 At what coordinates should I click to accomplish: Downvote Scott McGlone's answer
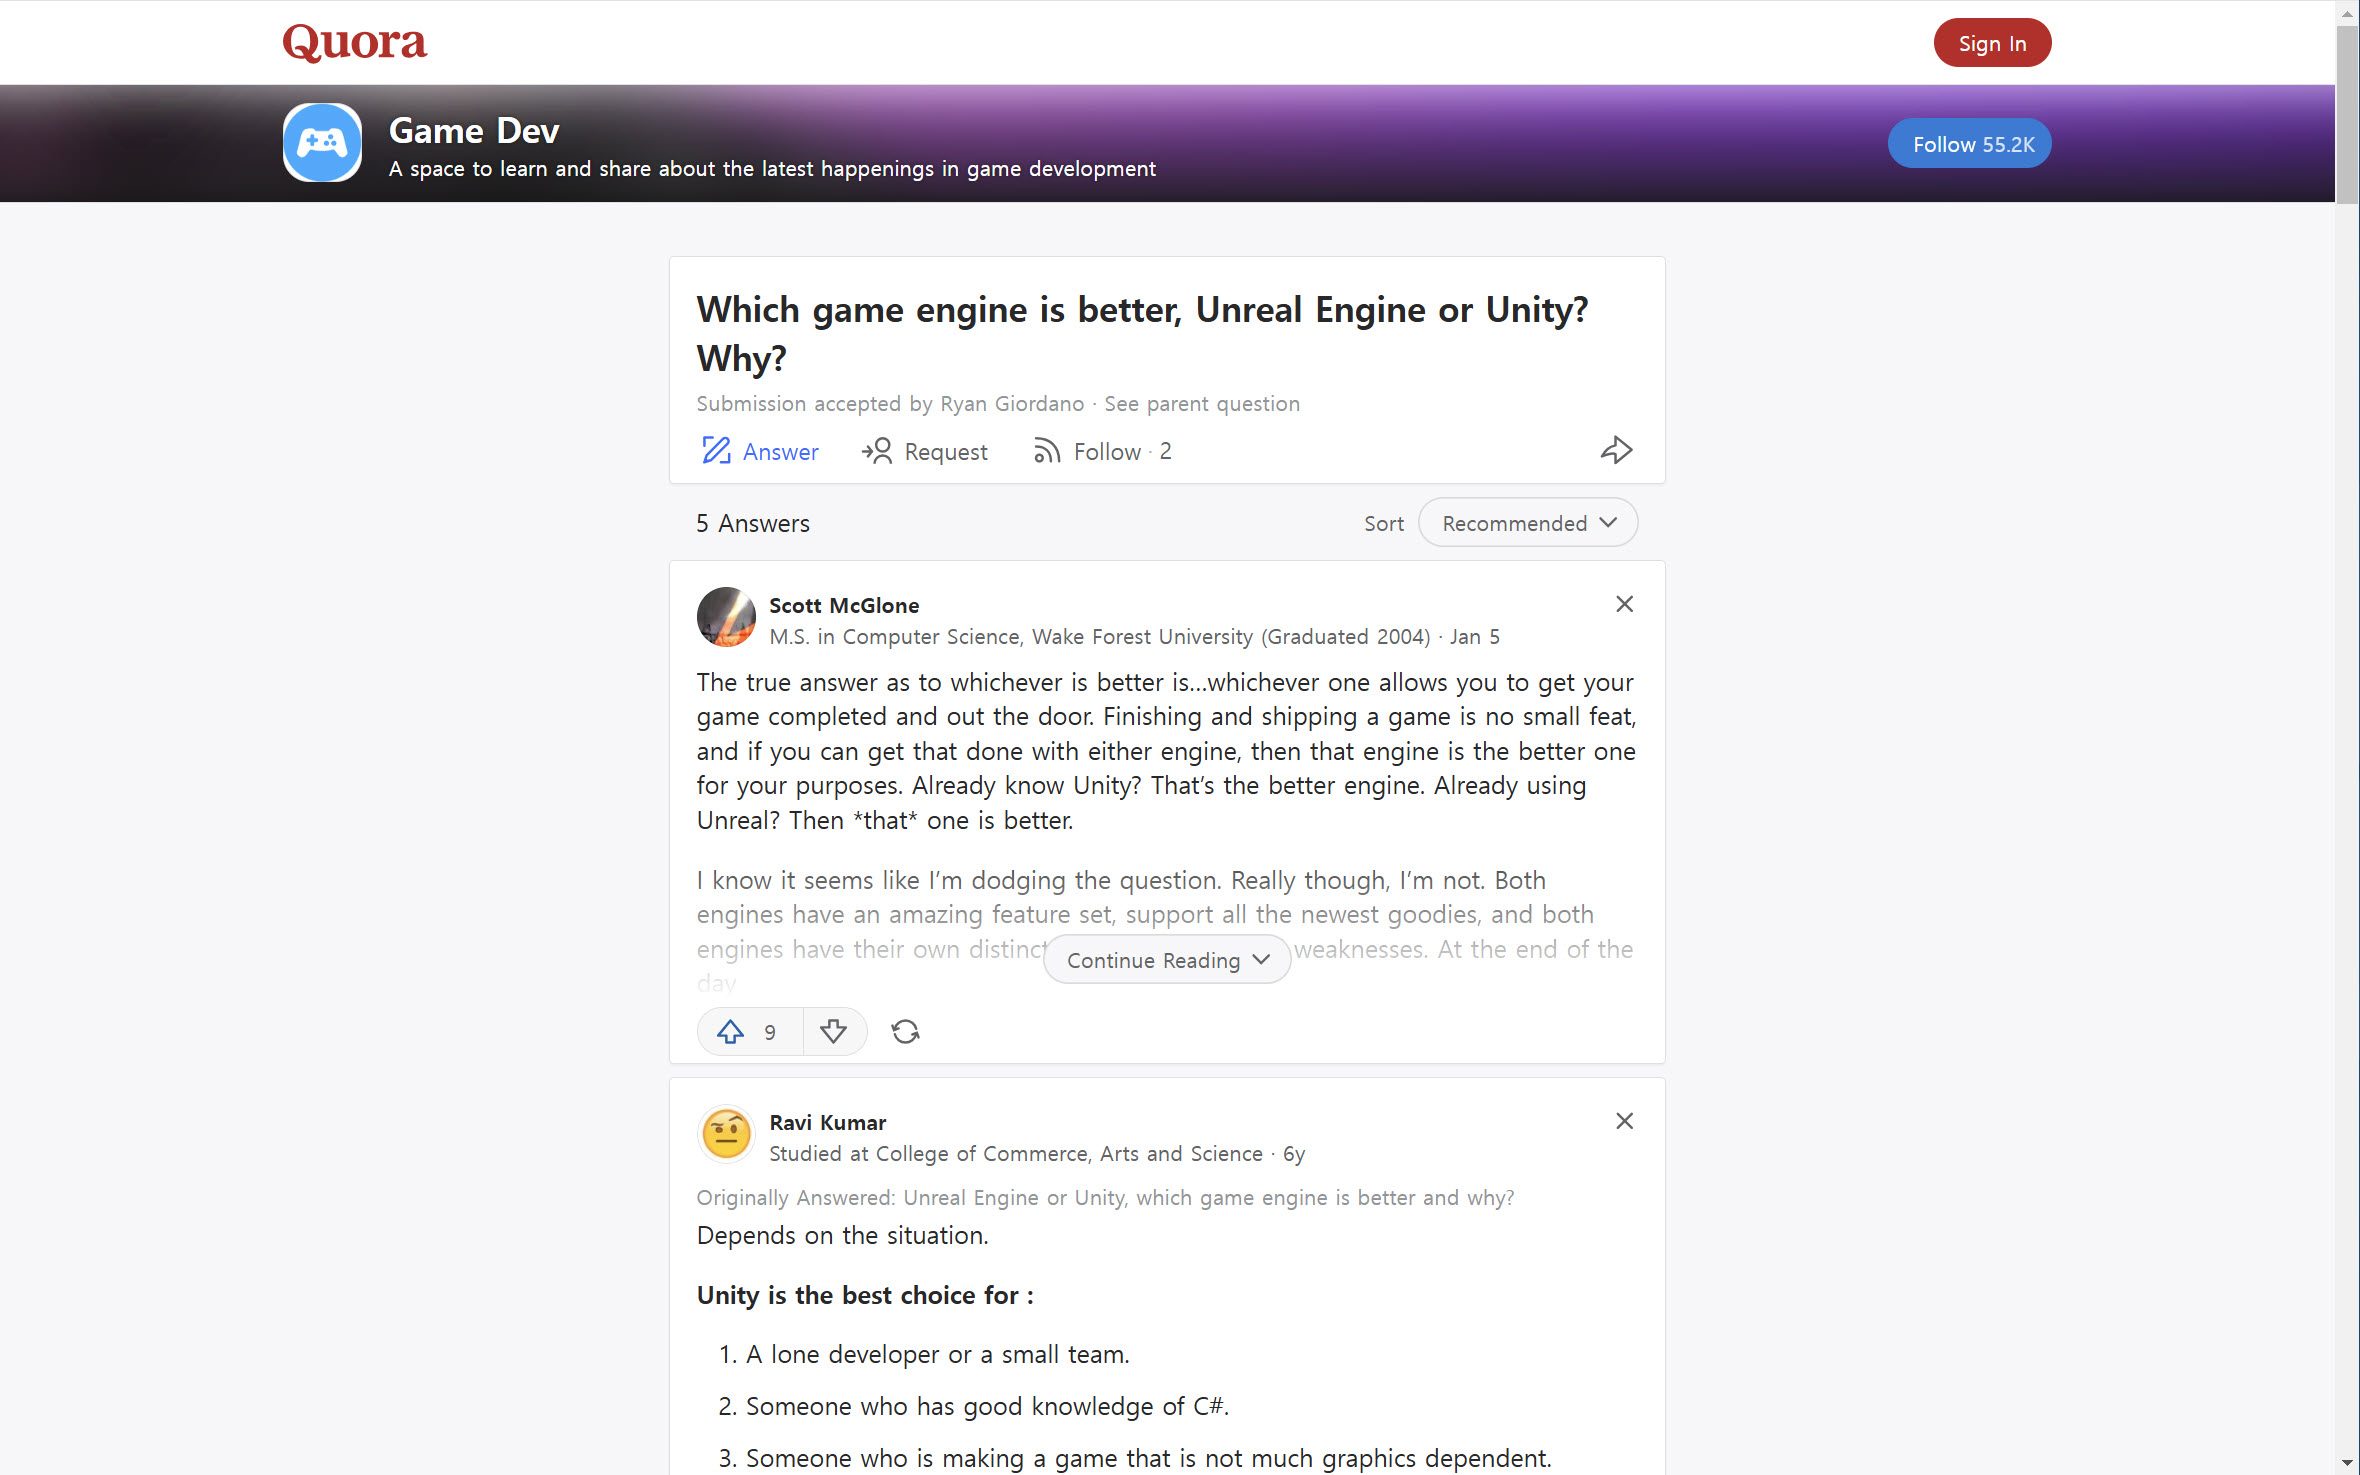[833, 1032]
